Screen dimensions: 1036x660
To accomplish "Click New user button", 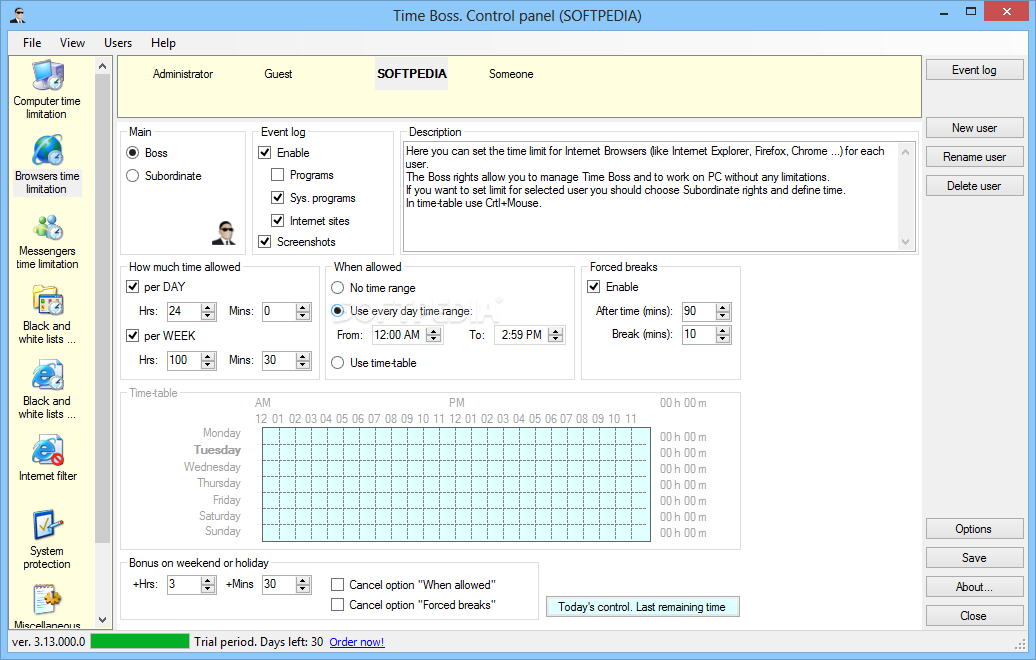I will coord(975,128).
